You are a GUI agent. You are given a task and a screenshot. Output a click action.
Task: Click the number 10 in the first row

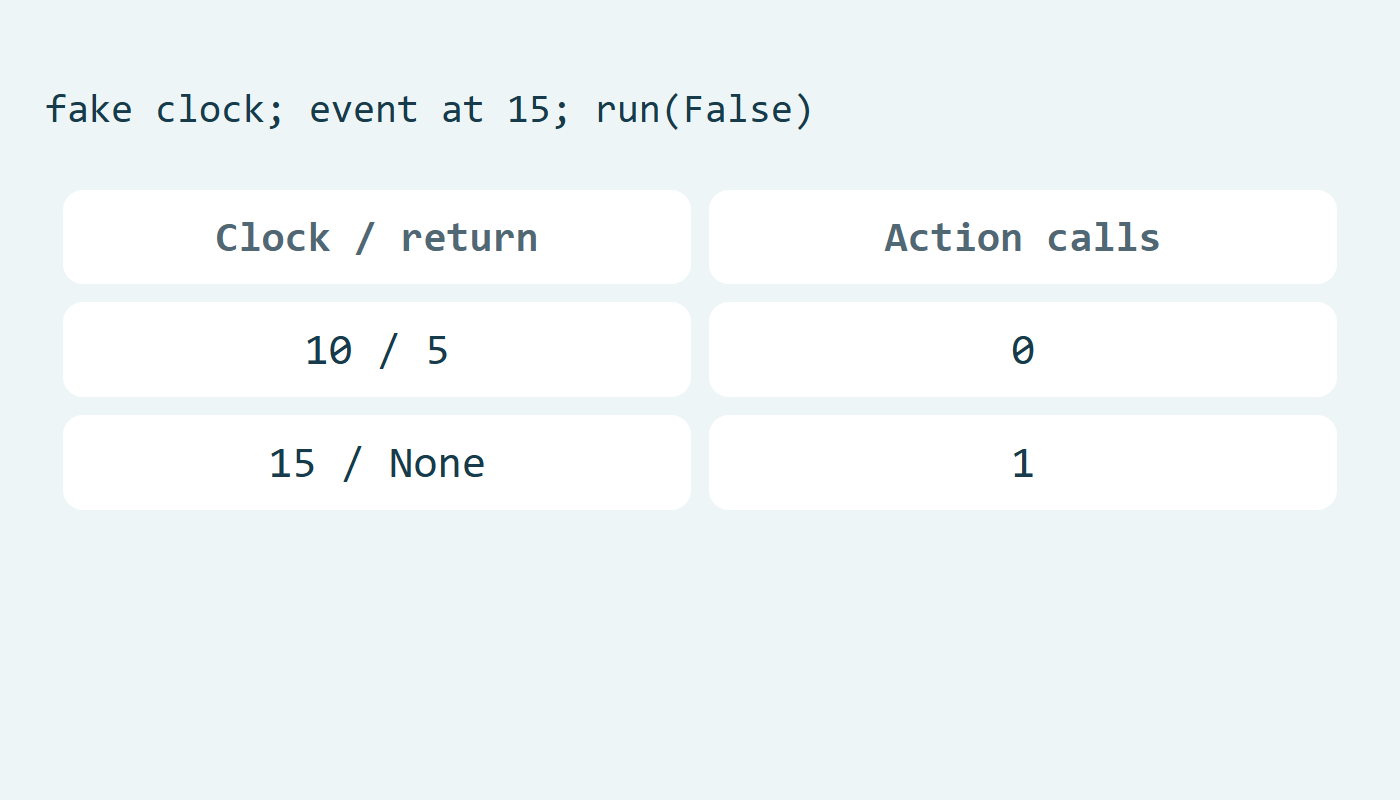click(329, 351)
